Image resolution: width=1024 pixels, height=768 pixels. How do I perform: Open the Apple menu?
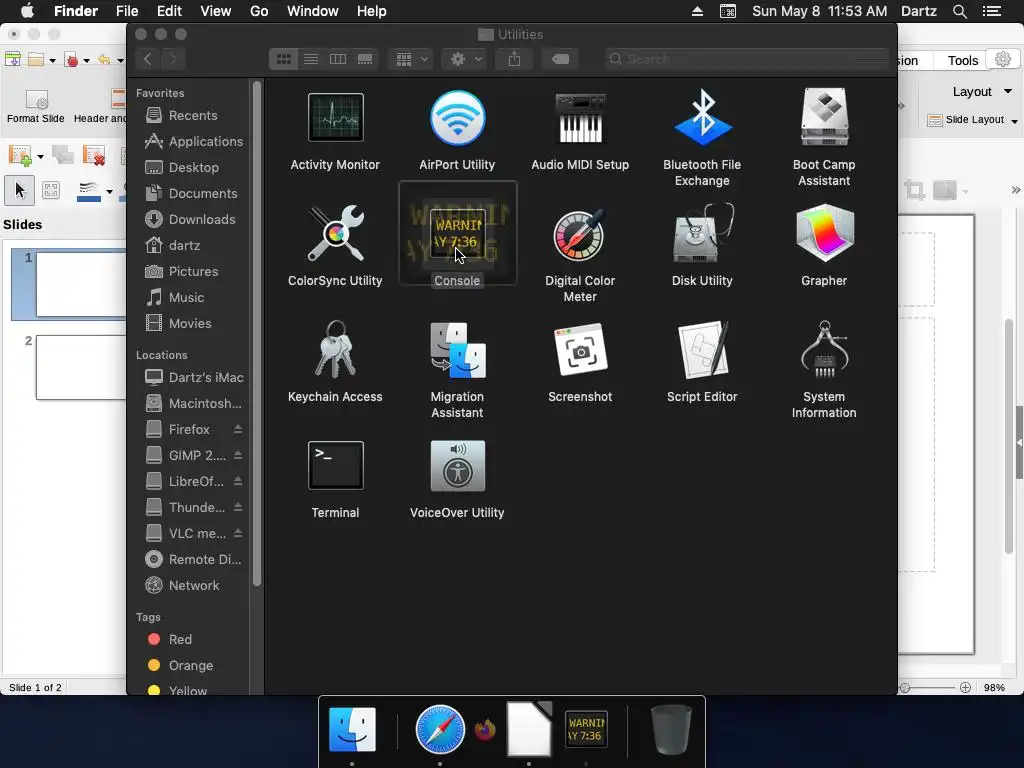(27, 11)
